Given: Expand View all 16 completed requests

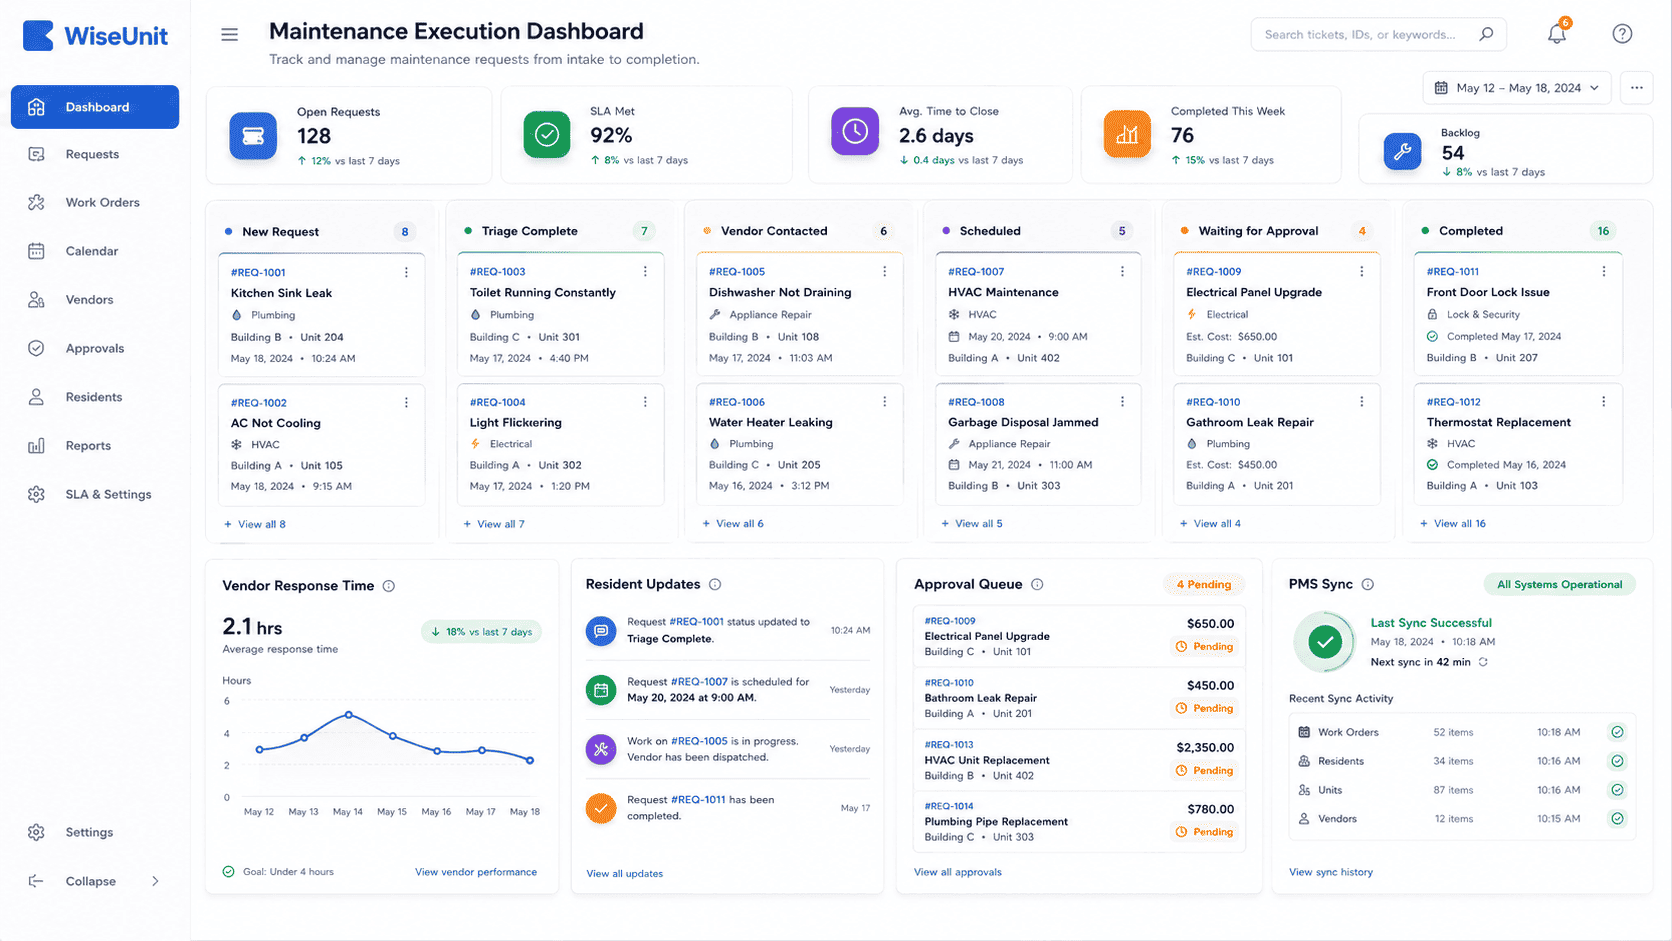Looking at the screenshot, I should (1453, 523).
